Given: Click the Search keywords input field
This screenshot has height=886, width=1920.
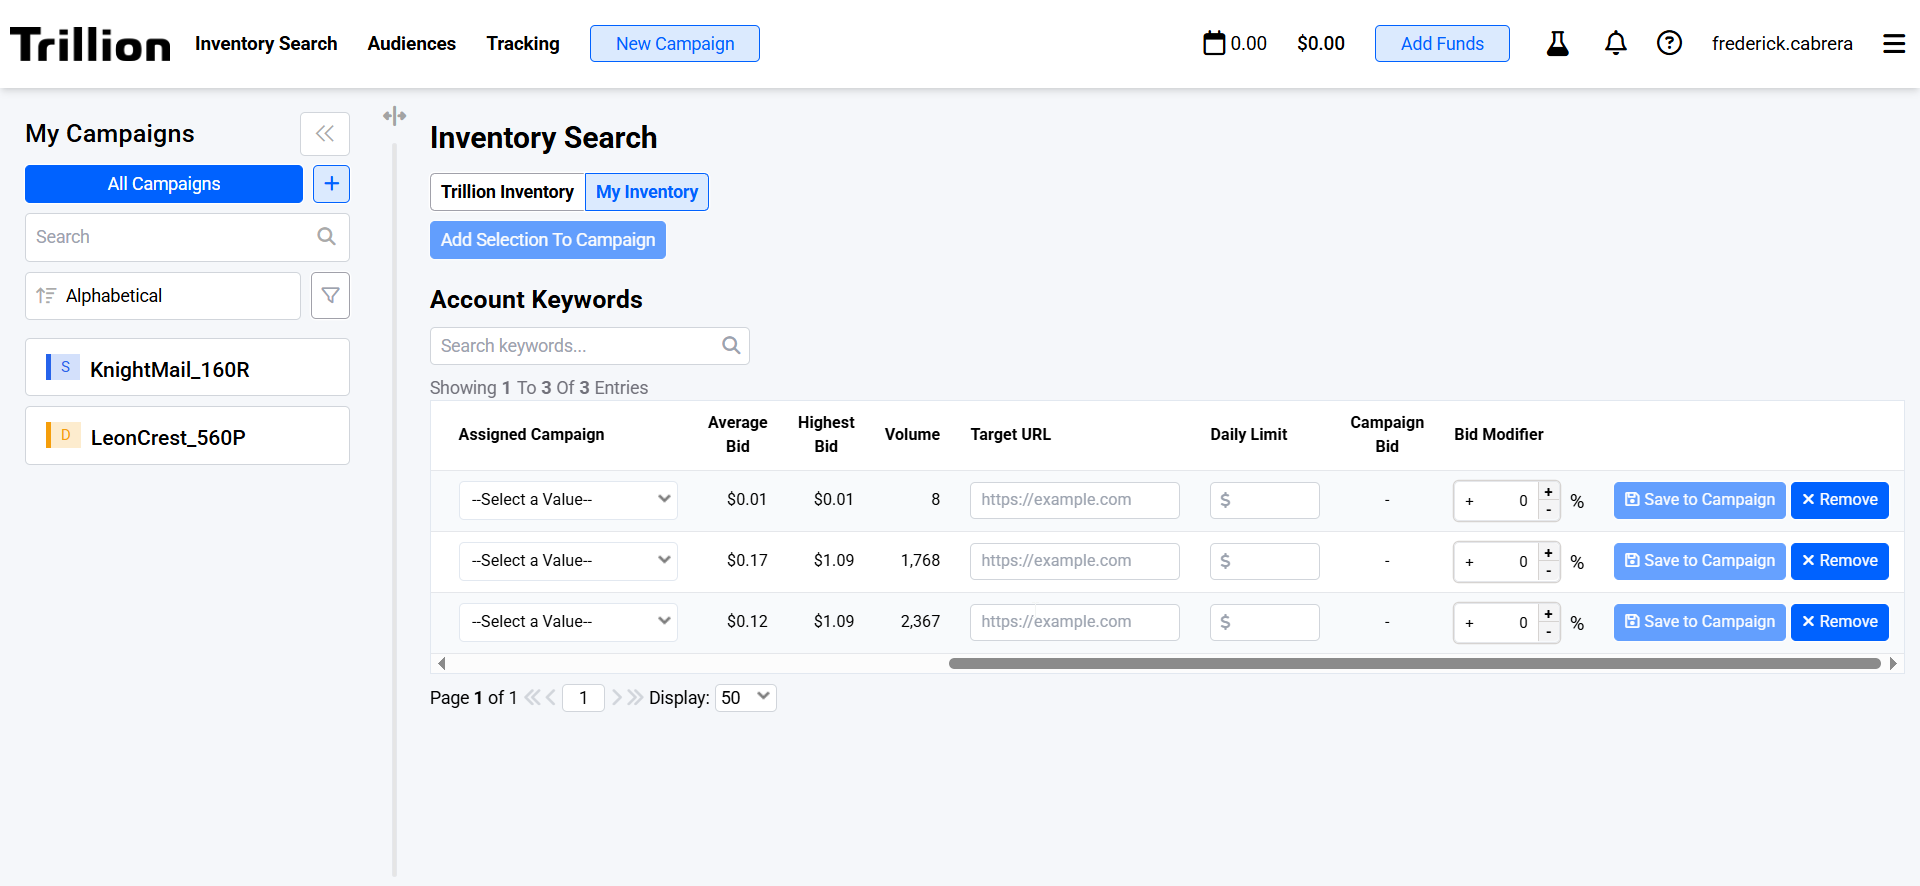Looking at the screenshot, I should click(x=580, y=346).
